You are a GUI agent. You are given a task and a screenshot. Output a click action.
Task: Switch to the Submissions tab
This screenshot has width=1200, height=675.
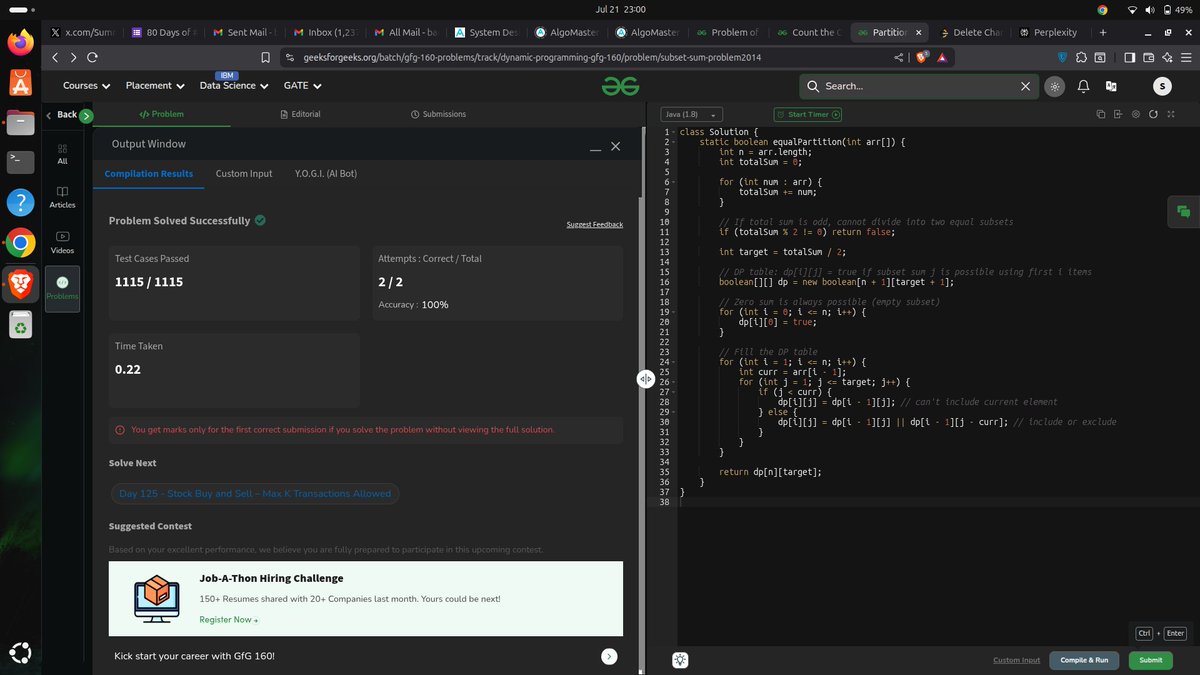pyautogui.click(x=438, y=114)
